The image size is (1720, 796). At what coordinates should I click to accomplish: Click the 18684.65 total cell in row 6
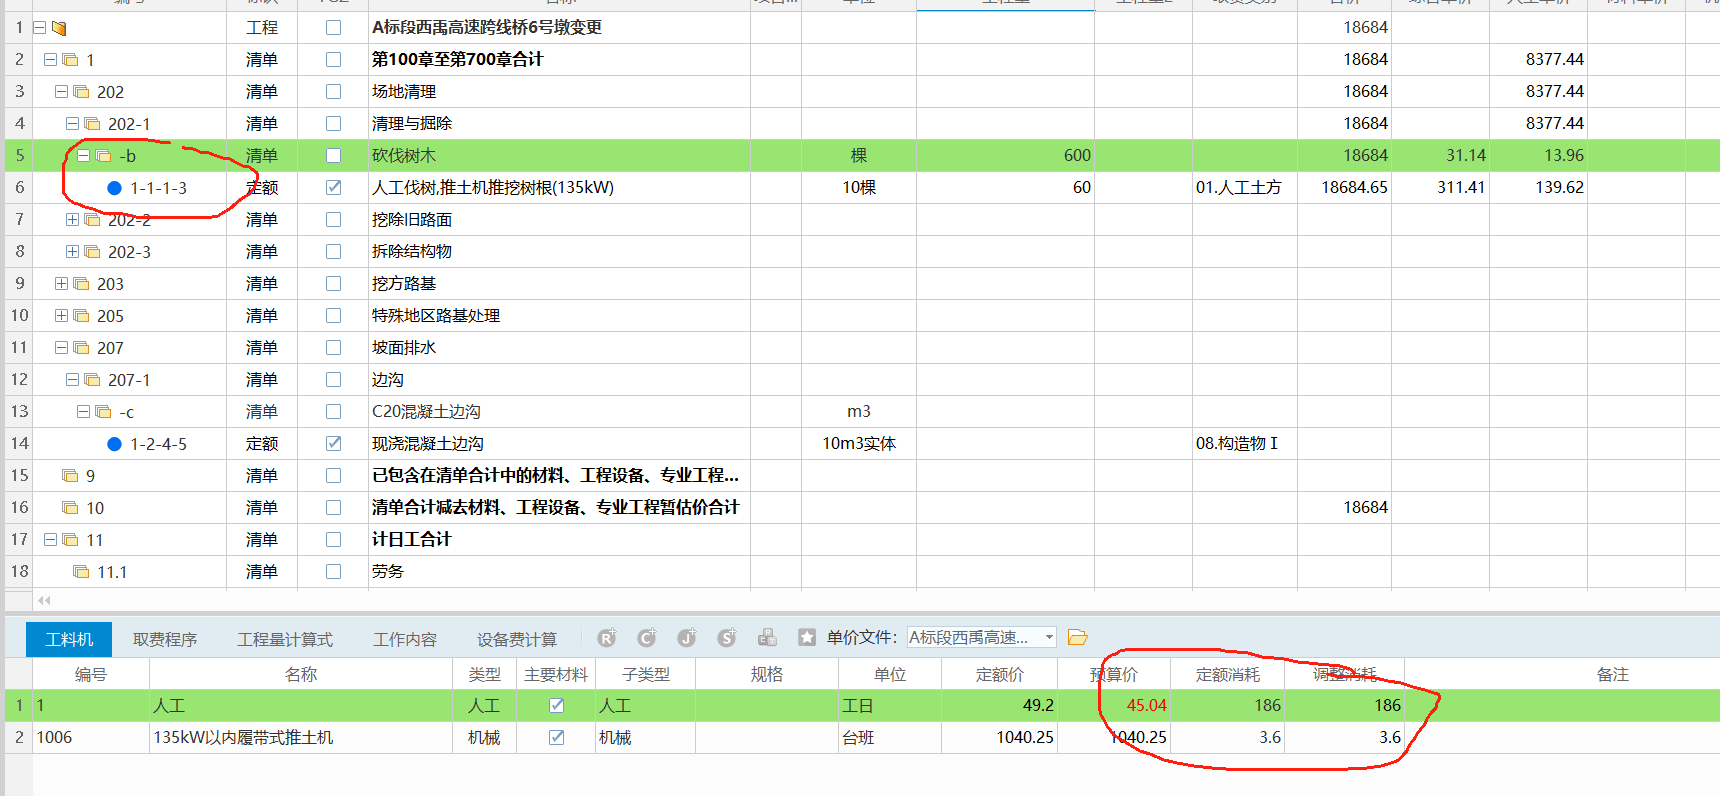click(1344, 187)
